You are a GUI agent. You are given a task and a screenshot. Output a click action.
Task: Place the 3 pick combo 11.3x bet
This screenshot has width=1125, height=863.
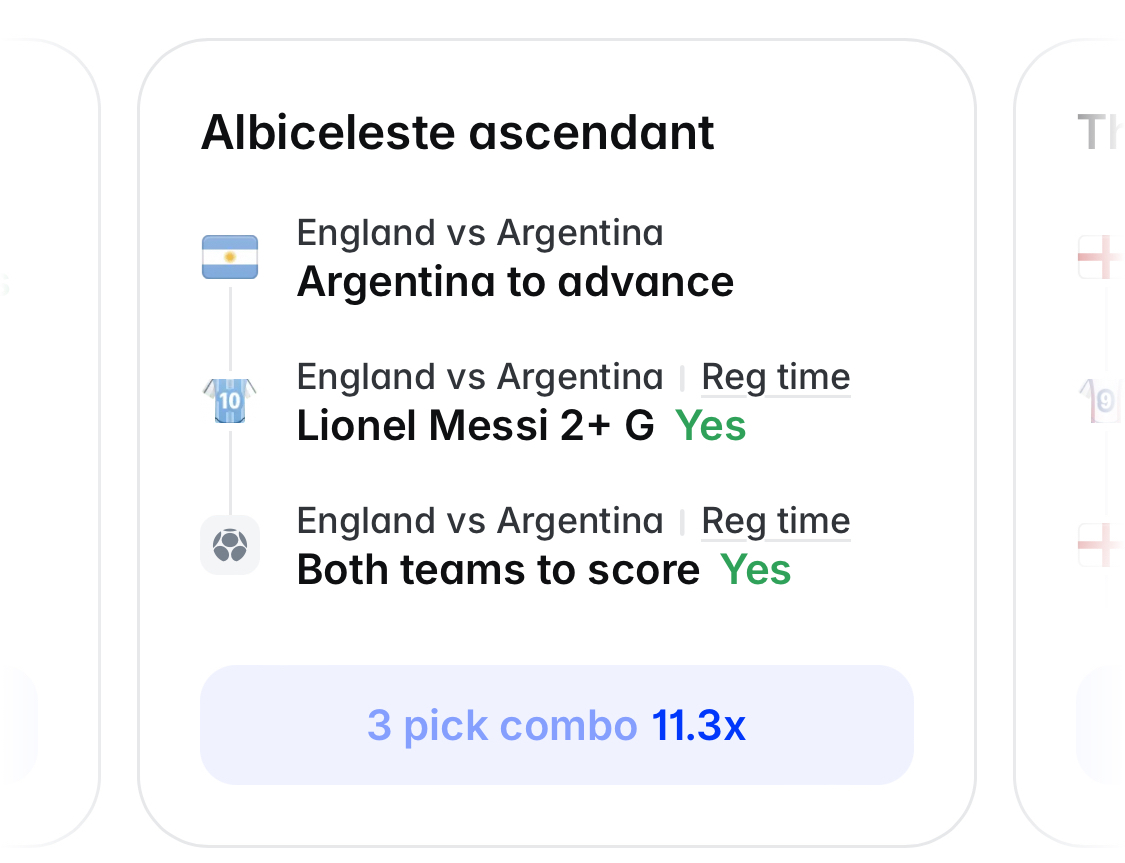[x=557, y=725]
